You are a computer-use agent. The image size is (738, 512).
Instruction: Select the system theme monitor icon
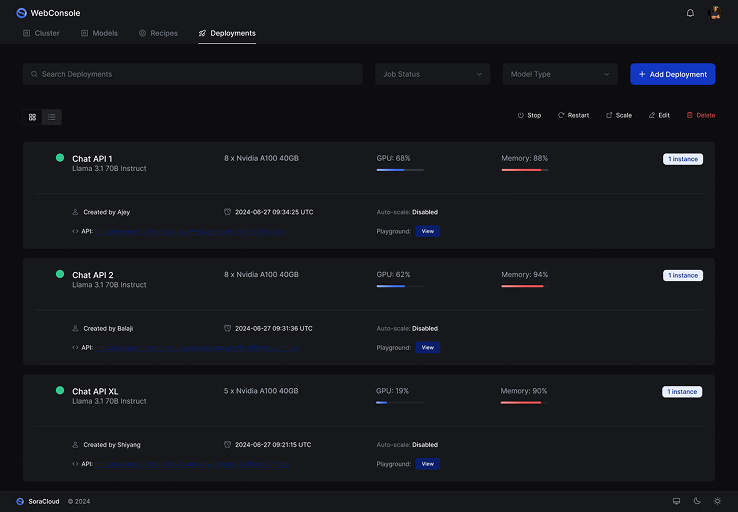point(676,501)
